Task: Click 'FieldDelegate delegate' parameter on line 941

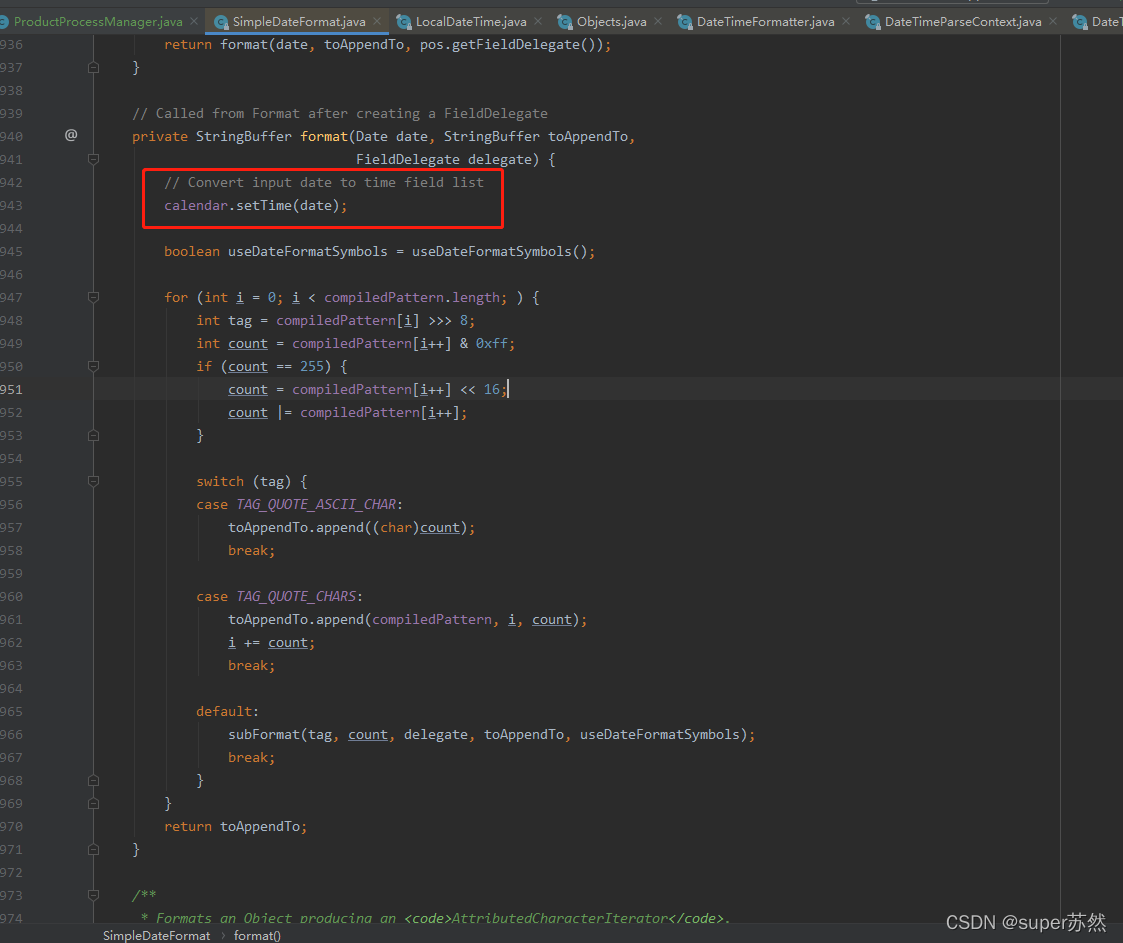Action: click(x=444, y=159)
